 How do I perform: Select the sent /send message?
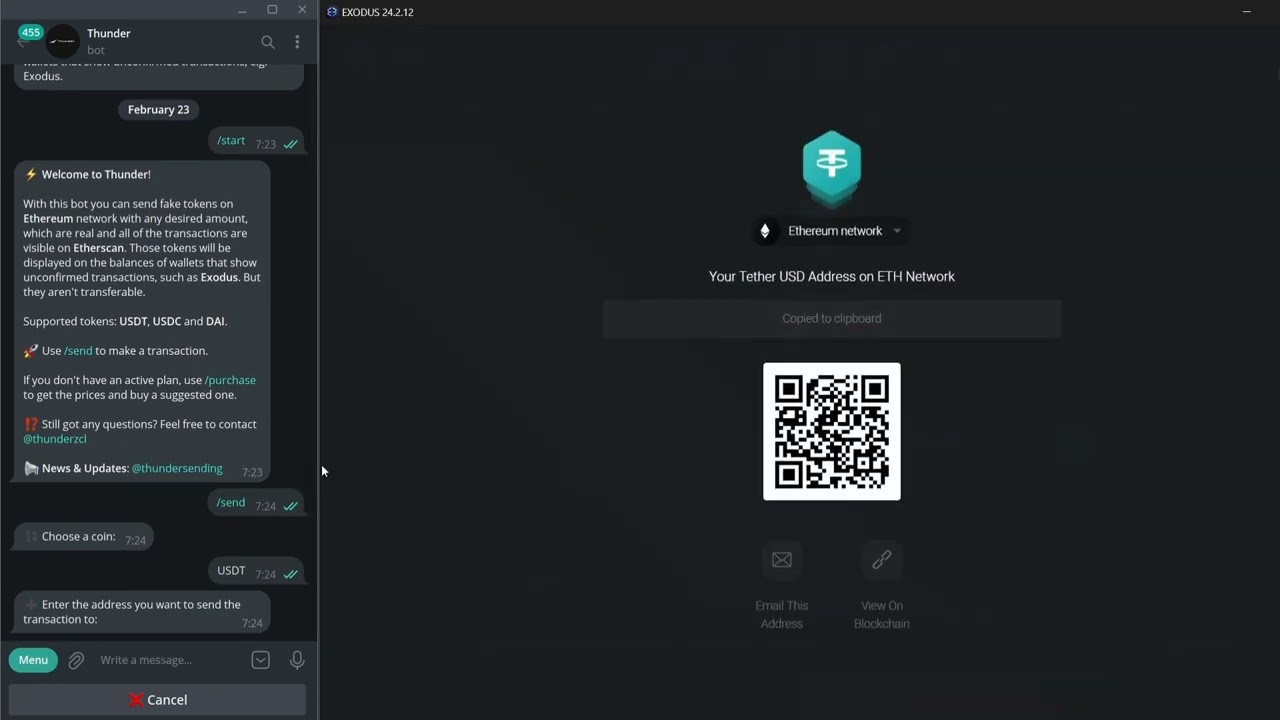click(x=256, y=504)
